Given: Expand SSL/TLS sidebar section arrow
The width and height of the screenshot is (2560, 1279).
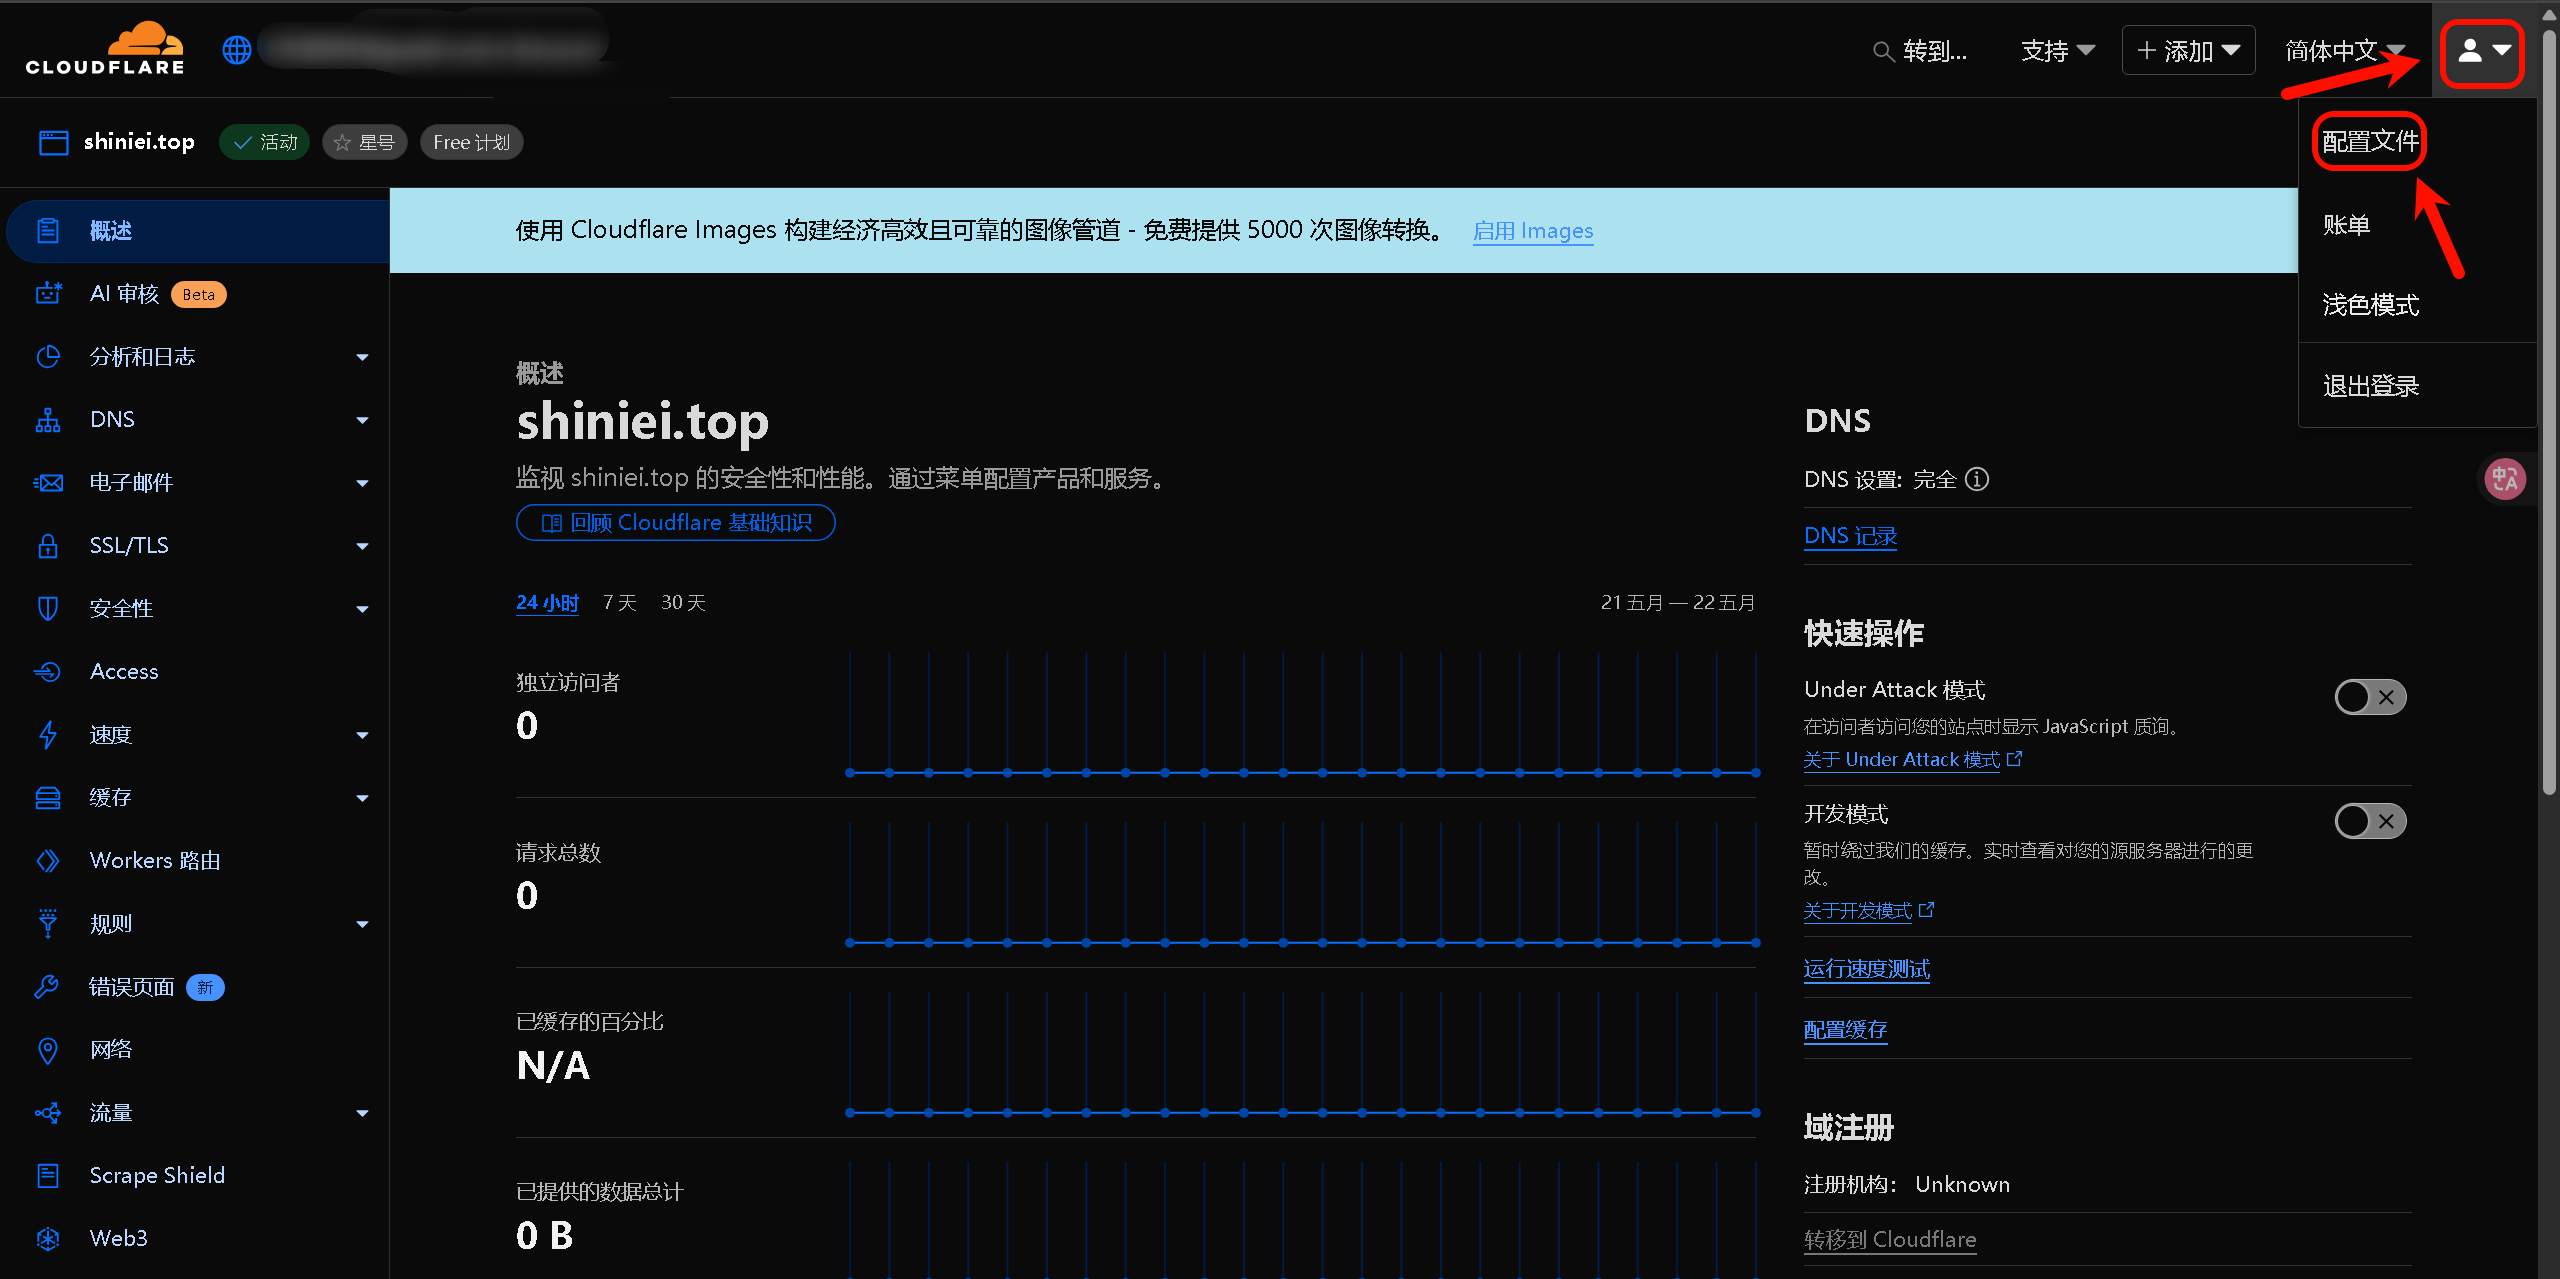Looking at the screenshot, I should 362,546.
